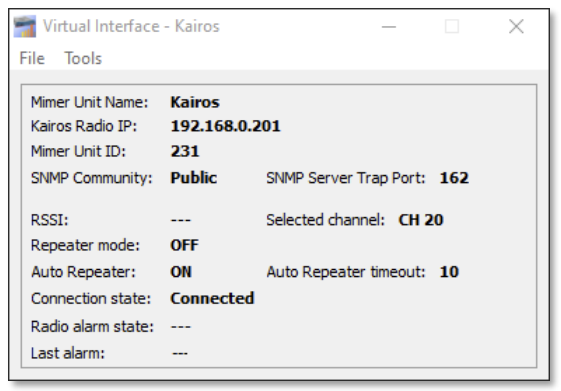This screenshot has height=391, width=561.
Task: Click the RSSI value dashes
Action: pyautogui.click(x=181, y=220)
